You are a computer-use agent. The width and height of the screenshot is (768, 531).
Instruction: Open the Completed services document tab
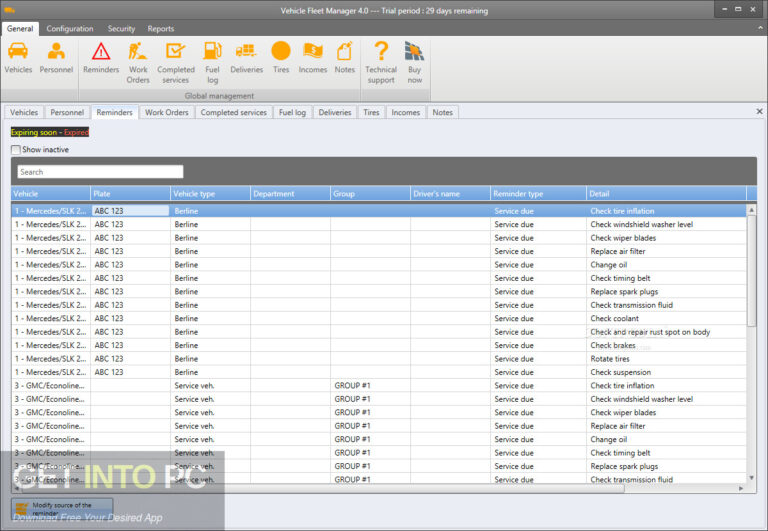pos(234,112)
